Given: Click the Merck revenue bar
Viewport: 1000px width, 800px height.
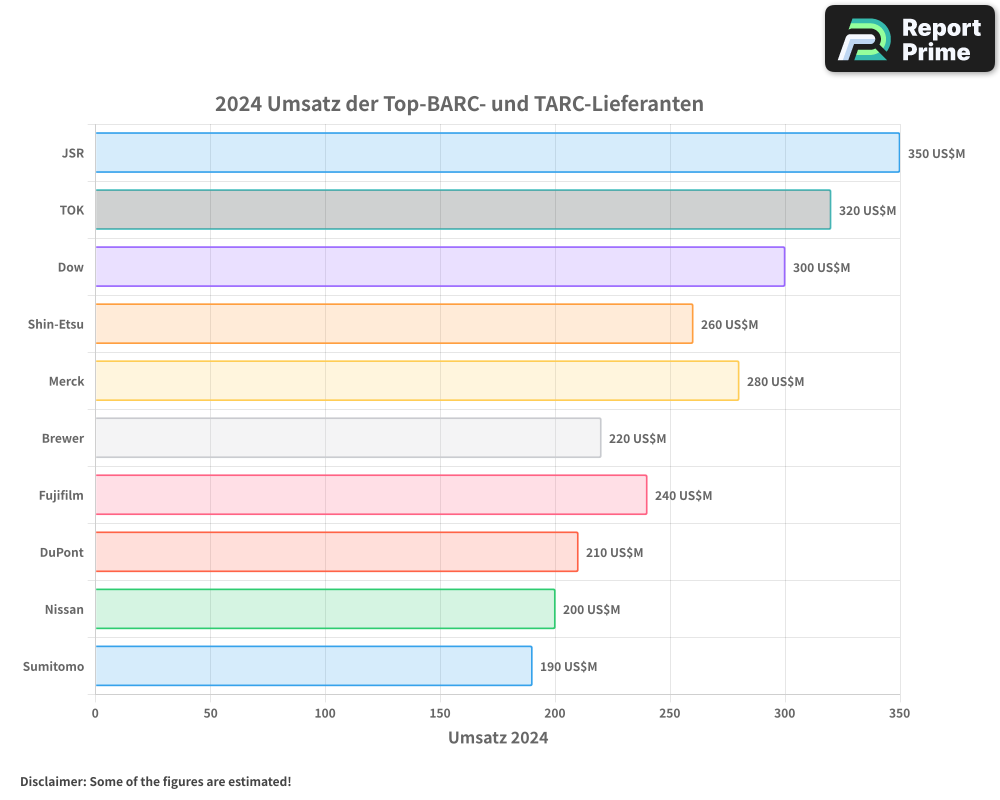Looking at the screenshot, I should pos(416,381).
